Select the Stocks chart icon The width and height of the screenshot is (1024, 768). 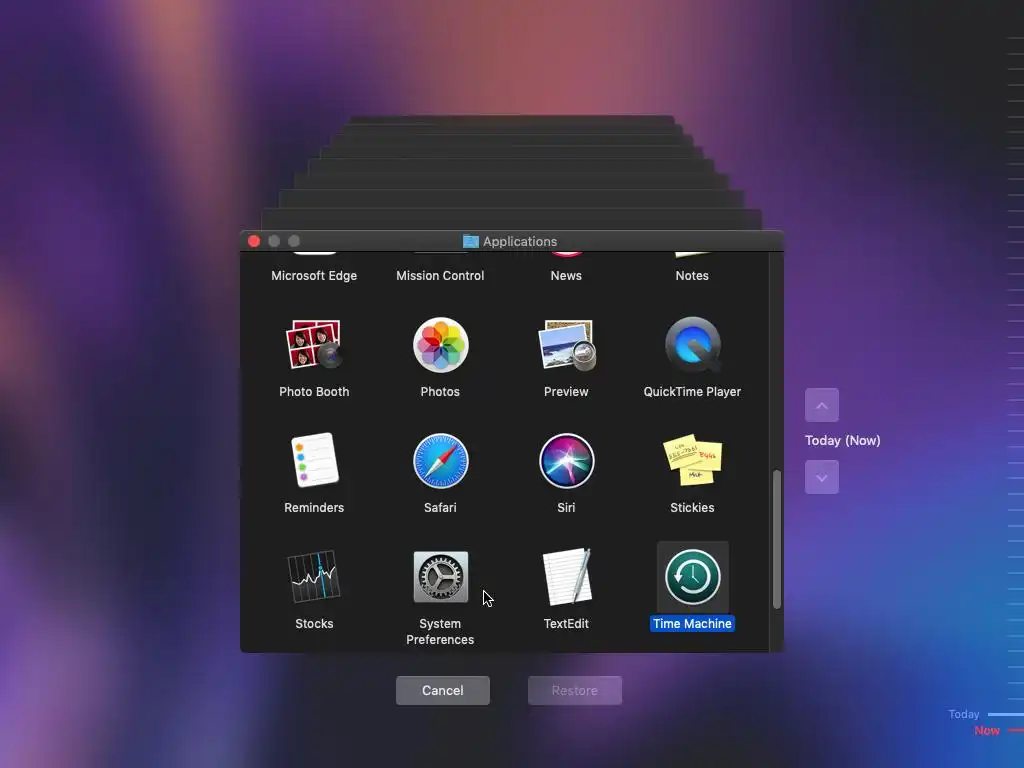click(x=314, y=576)
